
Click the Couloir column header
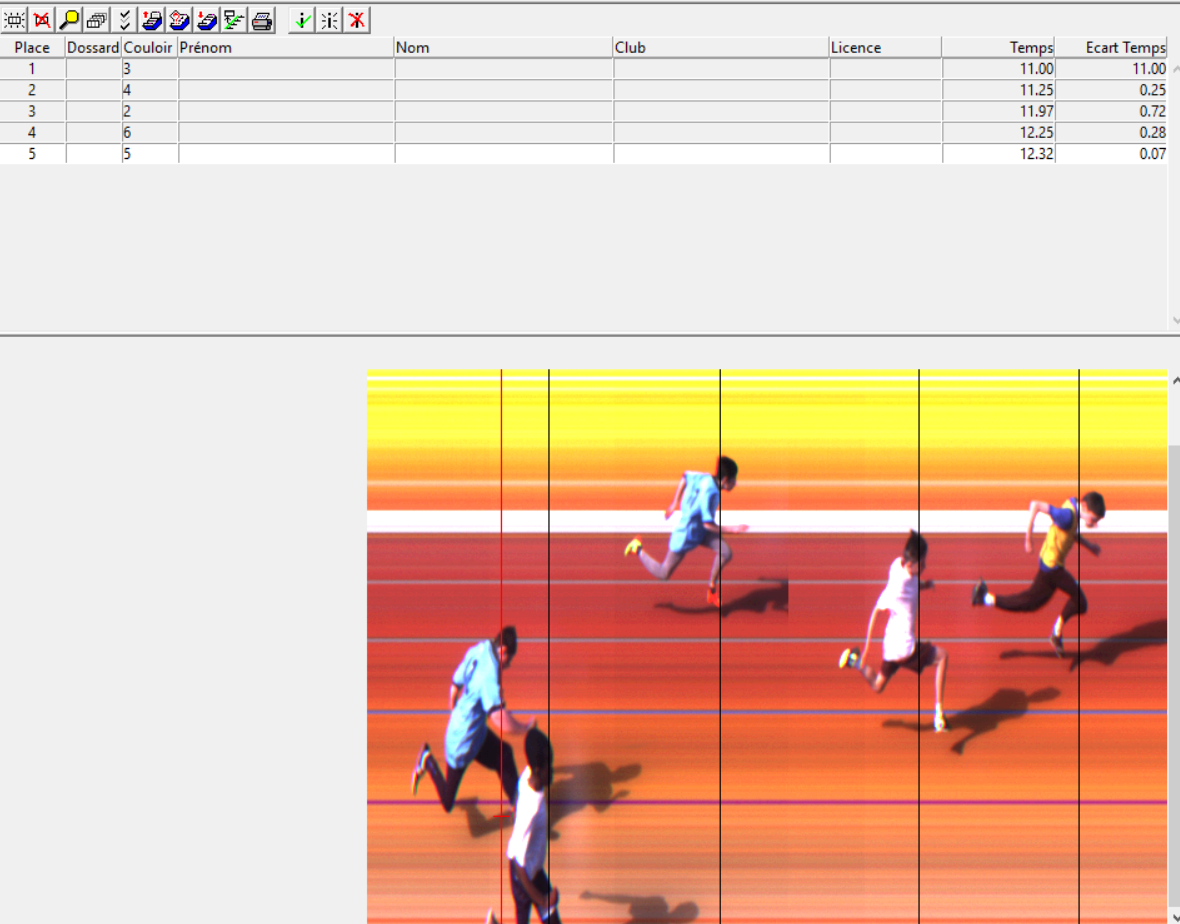(x=149, y=47)
